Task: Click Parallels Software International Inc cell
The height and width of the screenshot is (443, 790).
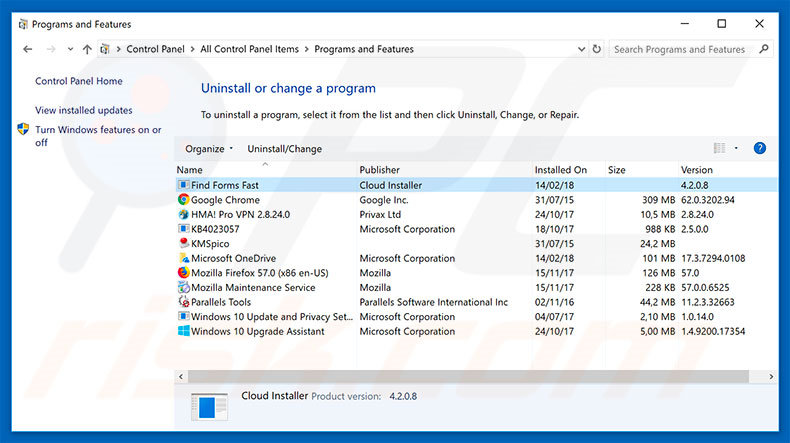Action: coord(433,302)
